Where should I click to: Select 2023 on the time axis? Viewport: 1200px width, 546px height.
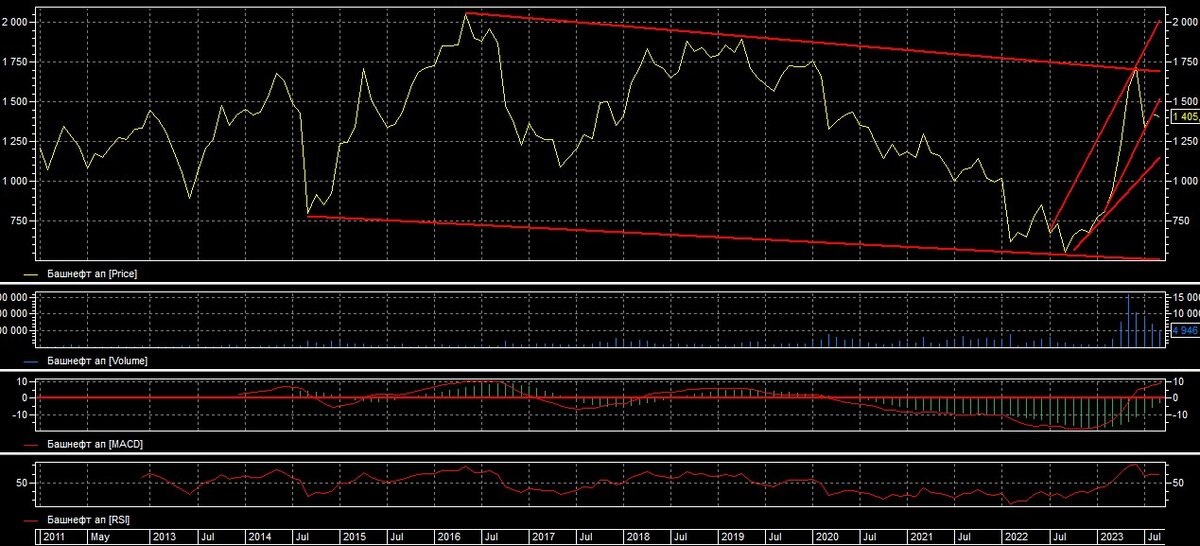[x=1112, y=538]
